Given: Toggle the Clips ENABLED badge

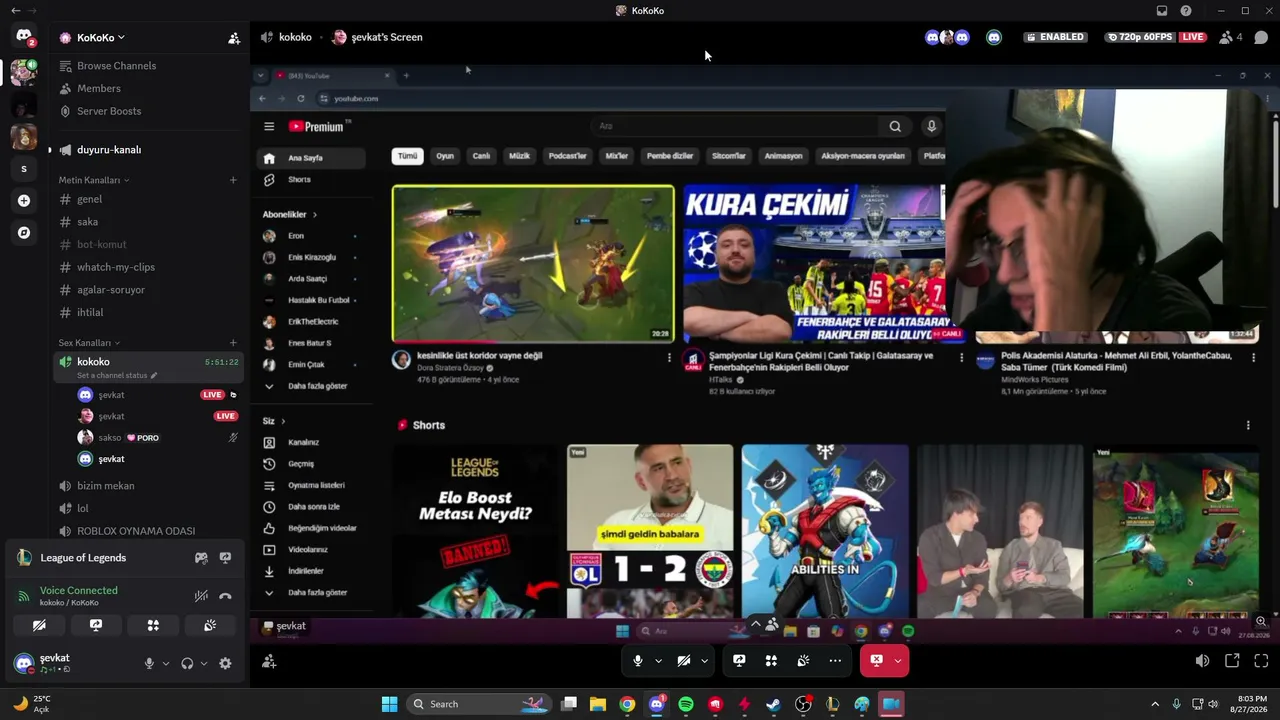Looking at the screenshot, I should pos(1055,37).
